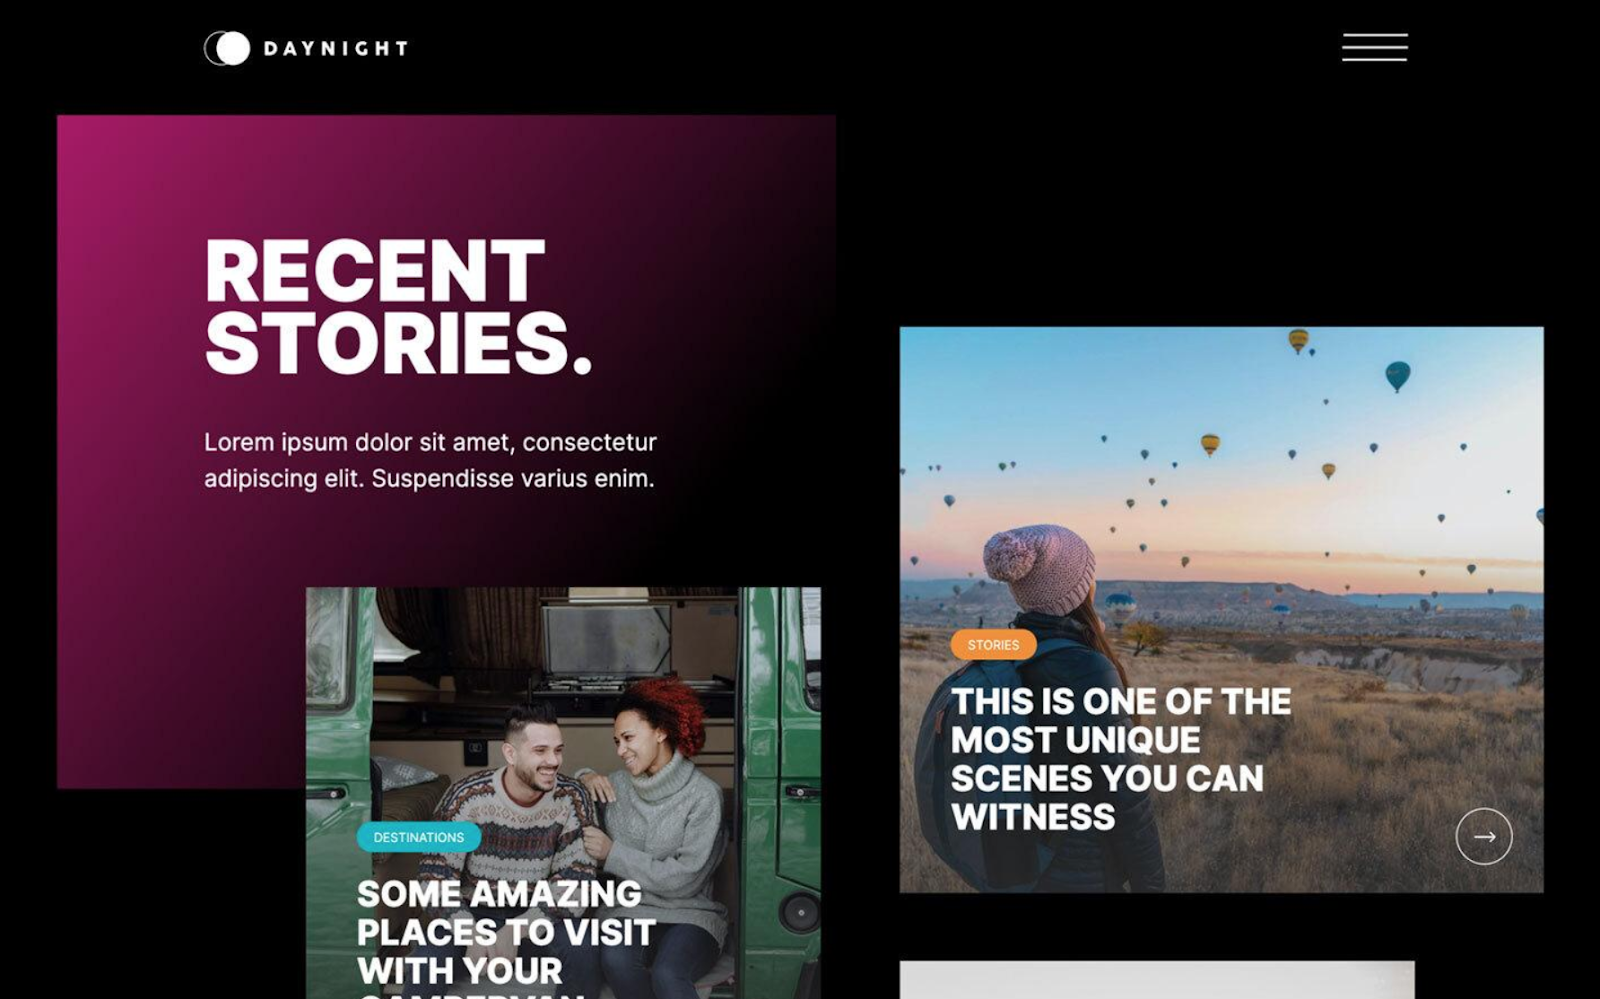Click the partially visible card below balloons
This screenshot has width=1600, height=999.
pyautogui.click(x=1157, y=980)
